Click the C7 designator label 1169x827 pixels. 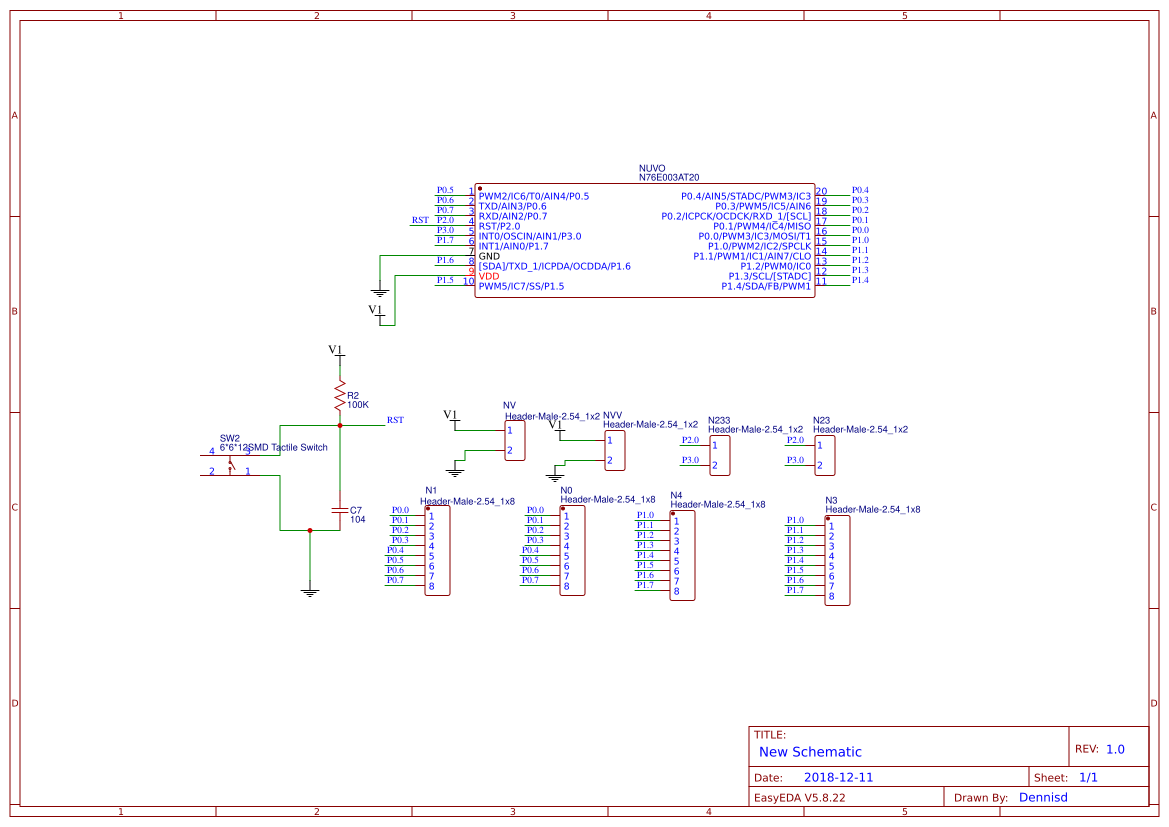(356, 511)
